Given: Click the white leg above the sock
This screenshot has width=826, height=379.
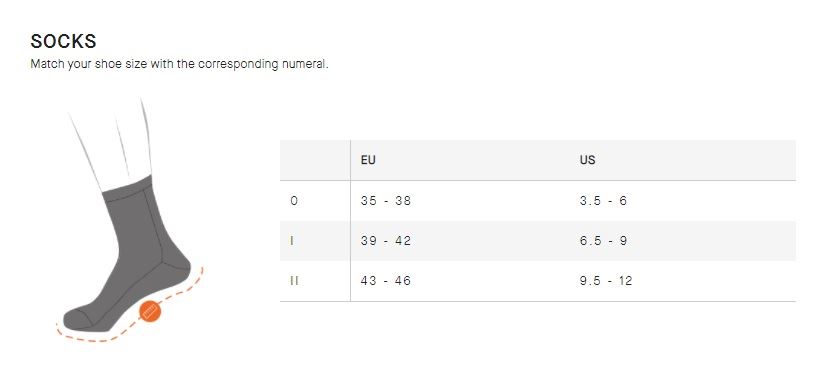Looking at the screenshot, I should [113, 142].
